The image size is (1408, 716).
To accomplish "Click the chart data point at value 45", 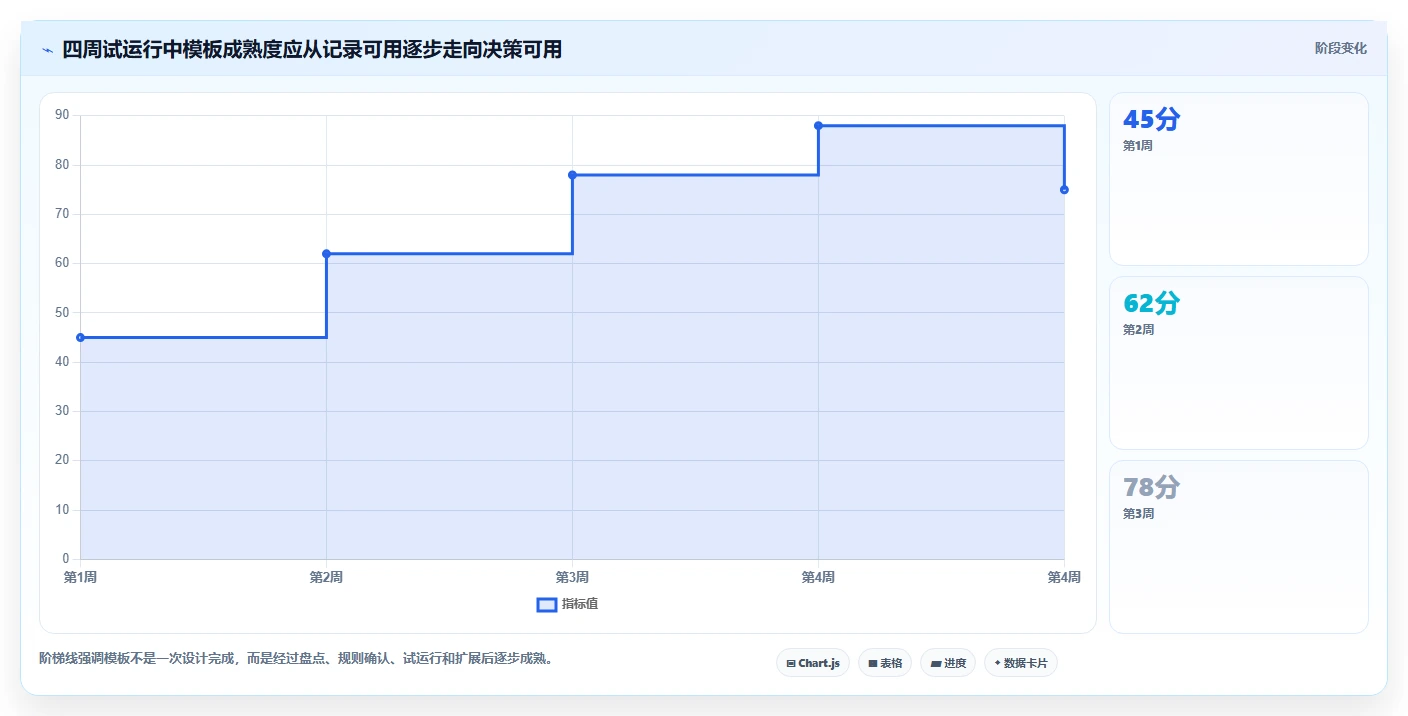I will pos(80,337).
